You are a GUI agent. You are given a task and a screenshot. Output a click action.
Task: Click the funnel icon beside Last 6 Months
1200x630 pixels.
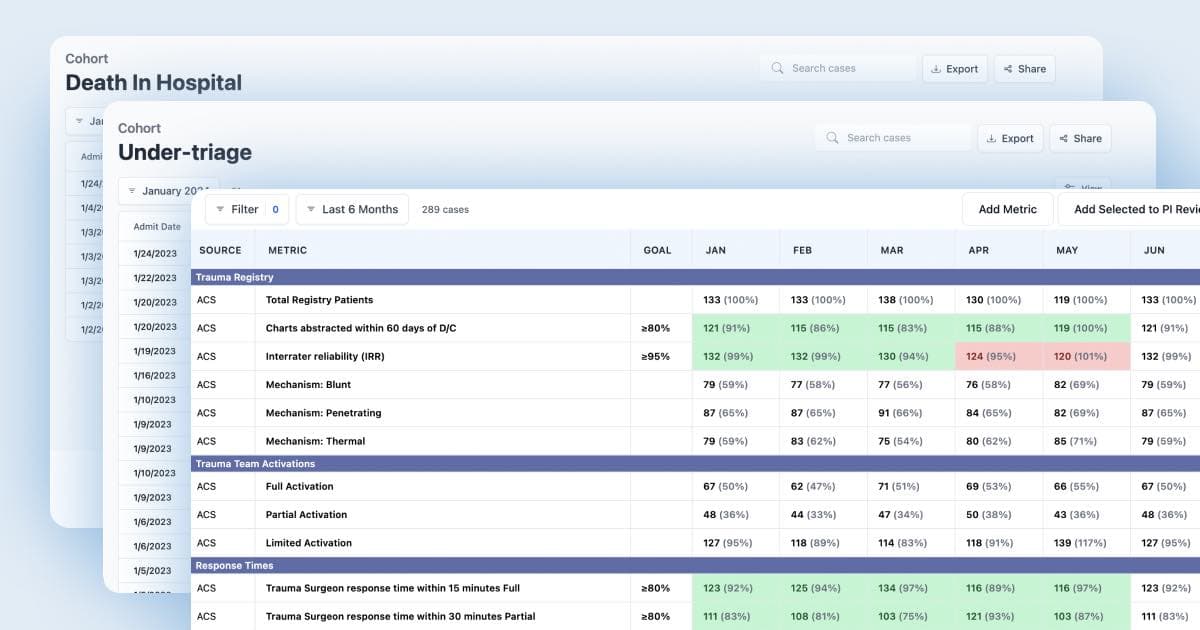click(x=310, y=209)
